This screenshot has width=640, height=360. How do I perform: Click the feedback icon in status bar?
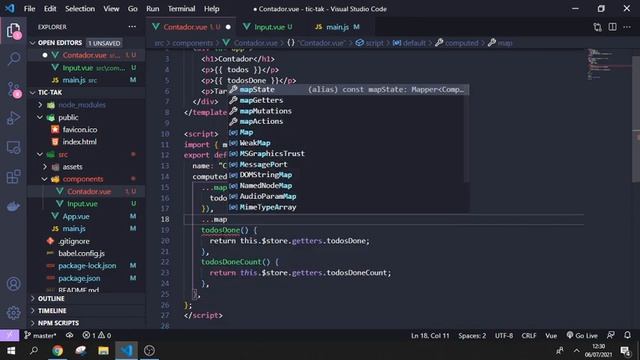click(611, 335)
